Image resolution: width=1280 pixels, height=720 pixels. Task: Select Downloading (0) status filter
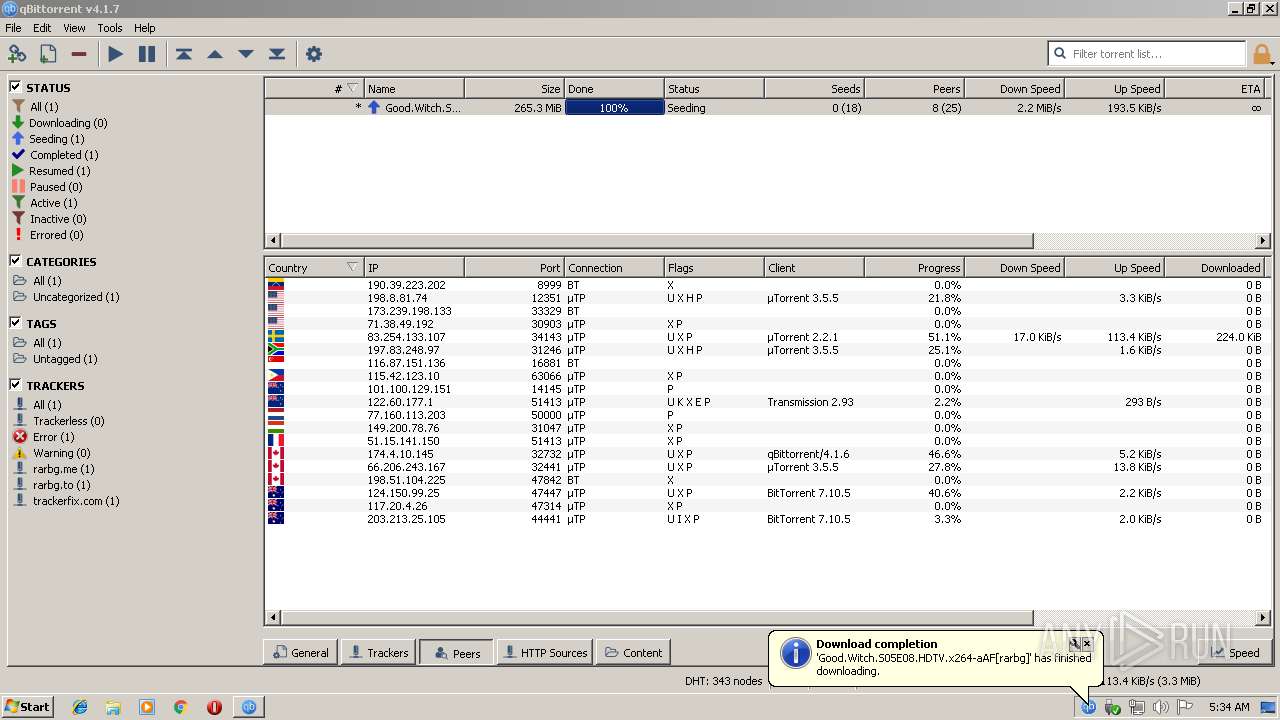(x=59, y=123)
